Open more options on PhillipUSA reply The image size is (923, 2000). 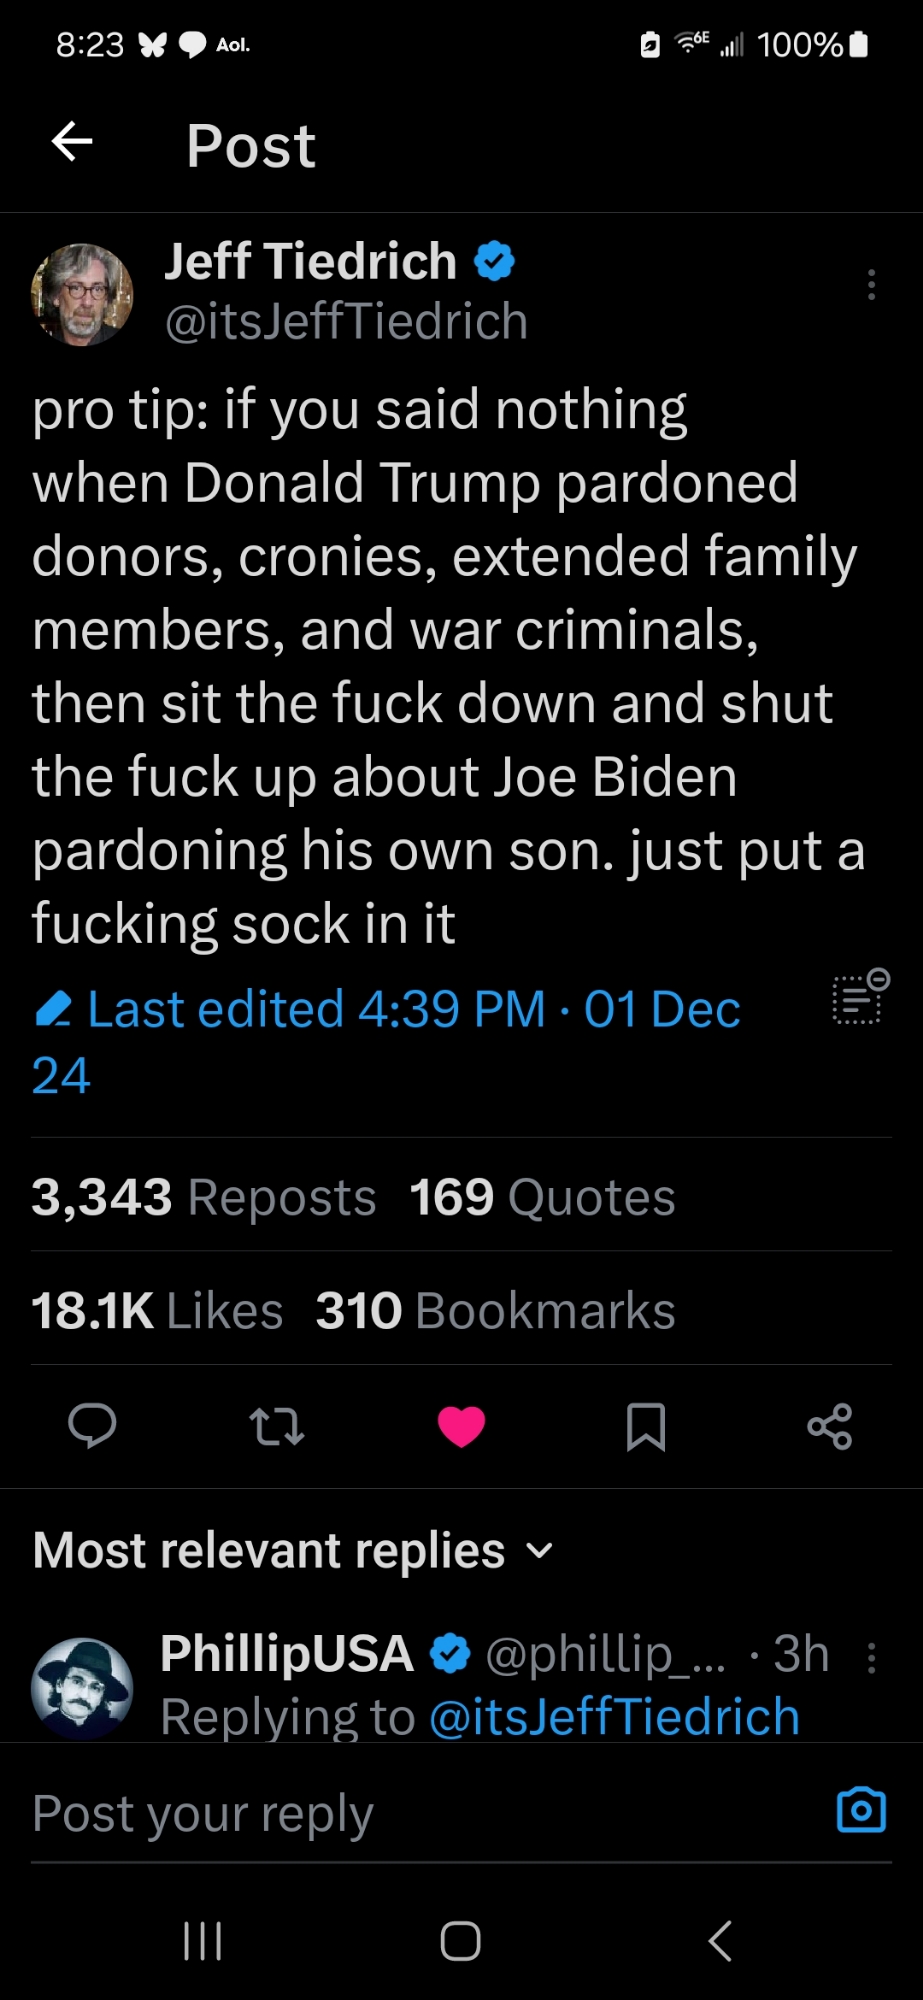coord(872,1658)
